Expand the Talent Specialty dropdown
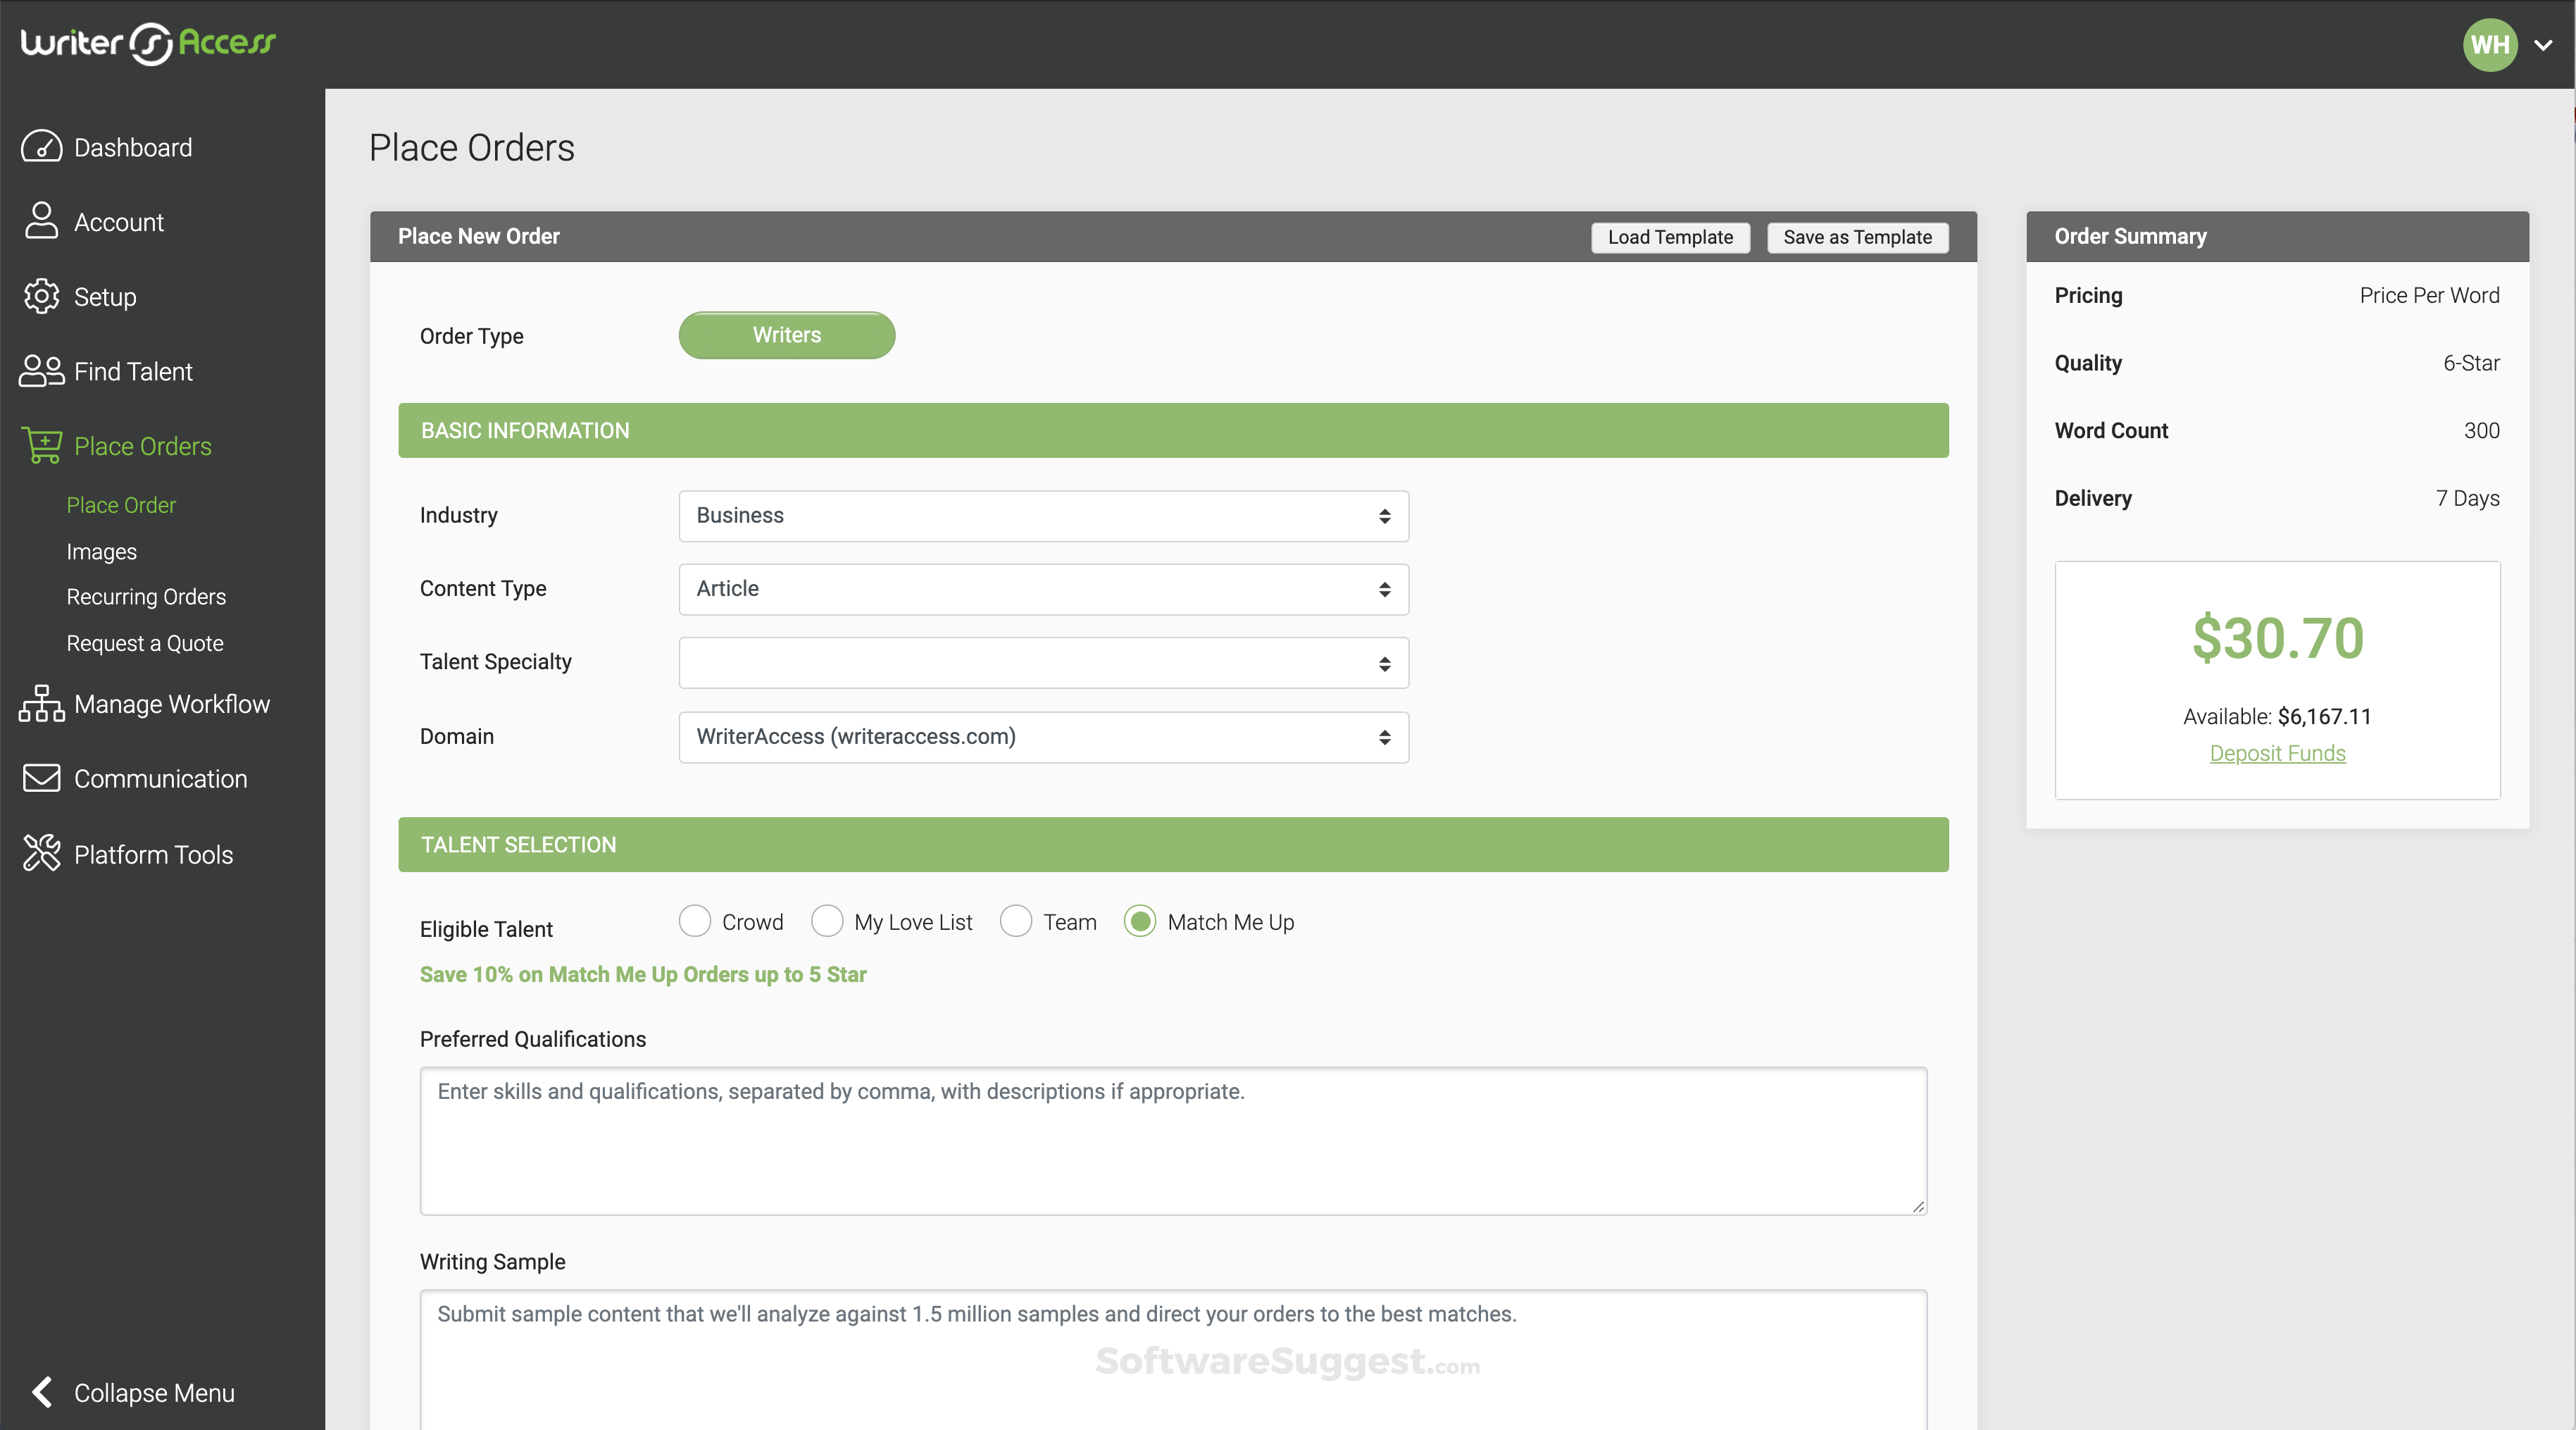This screenshot has width=2576, height=1430. (x=1042, y=662)
